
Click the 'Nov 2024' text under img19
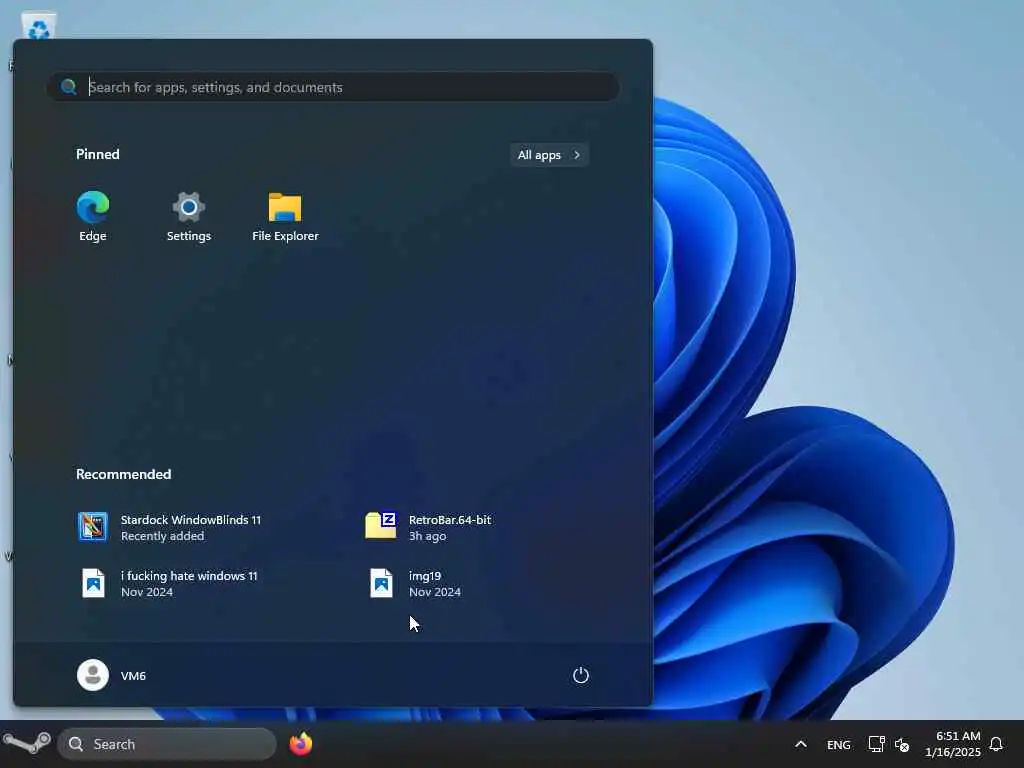tap(435, 592)
